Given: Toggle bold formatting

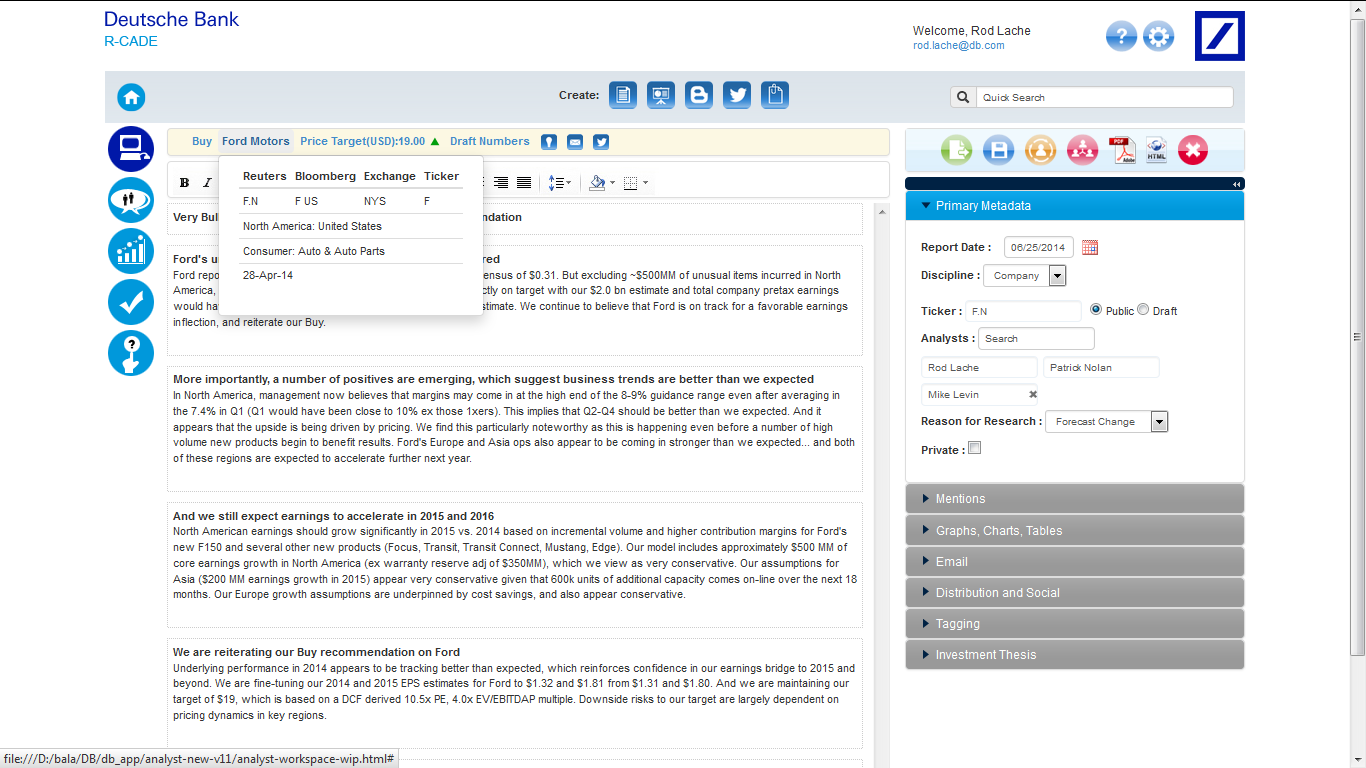Looking at the screenshot, I should (184, 183).
